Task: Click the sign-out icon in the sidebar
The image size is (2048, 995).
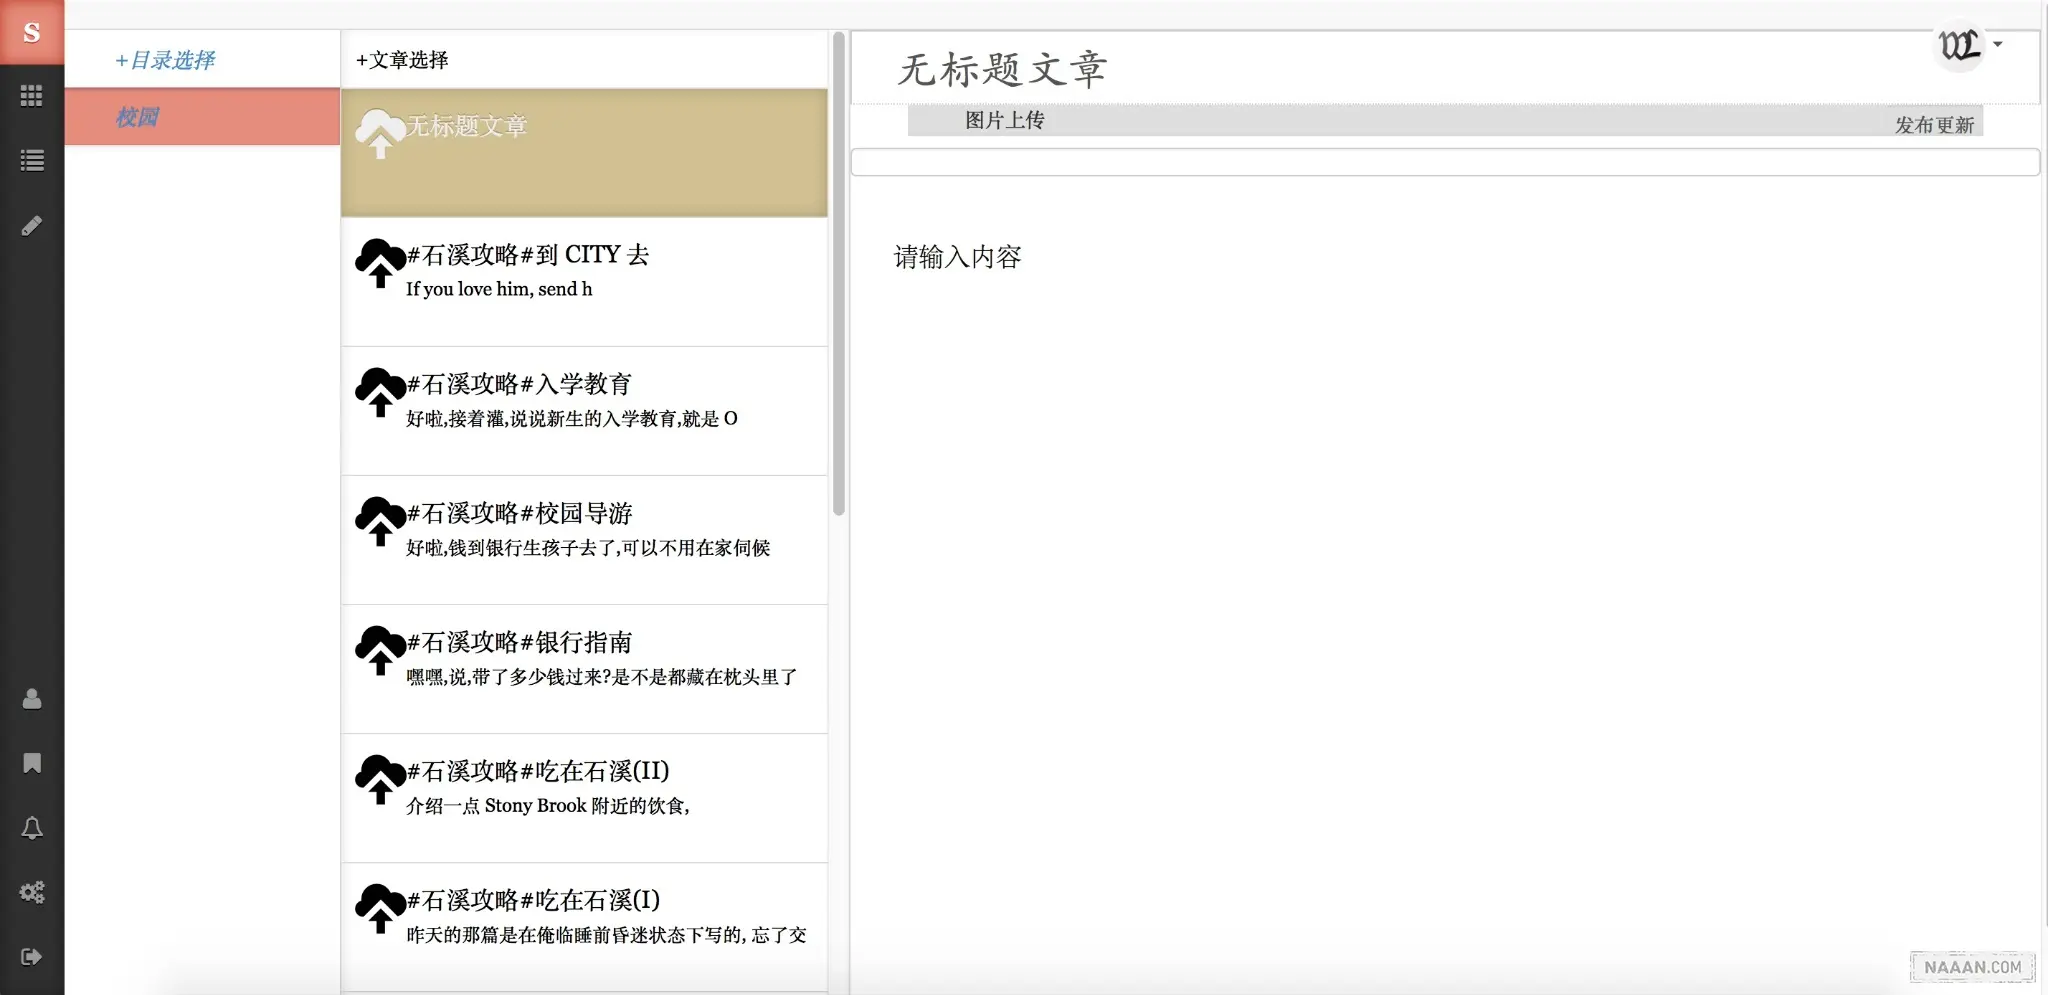Action: [x=32, y=957]
